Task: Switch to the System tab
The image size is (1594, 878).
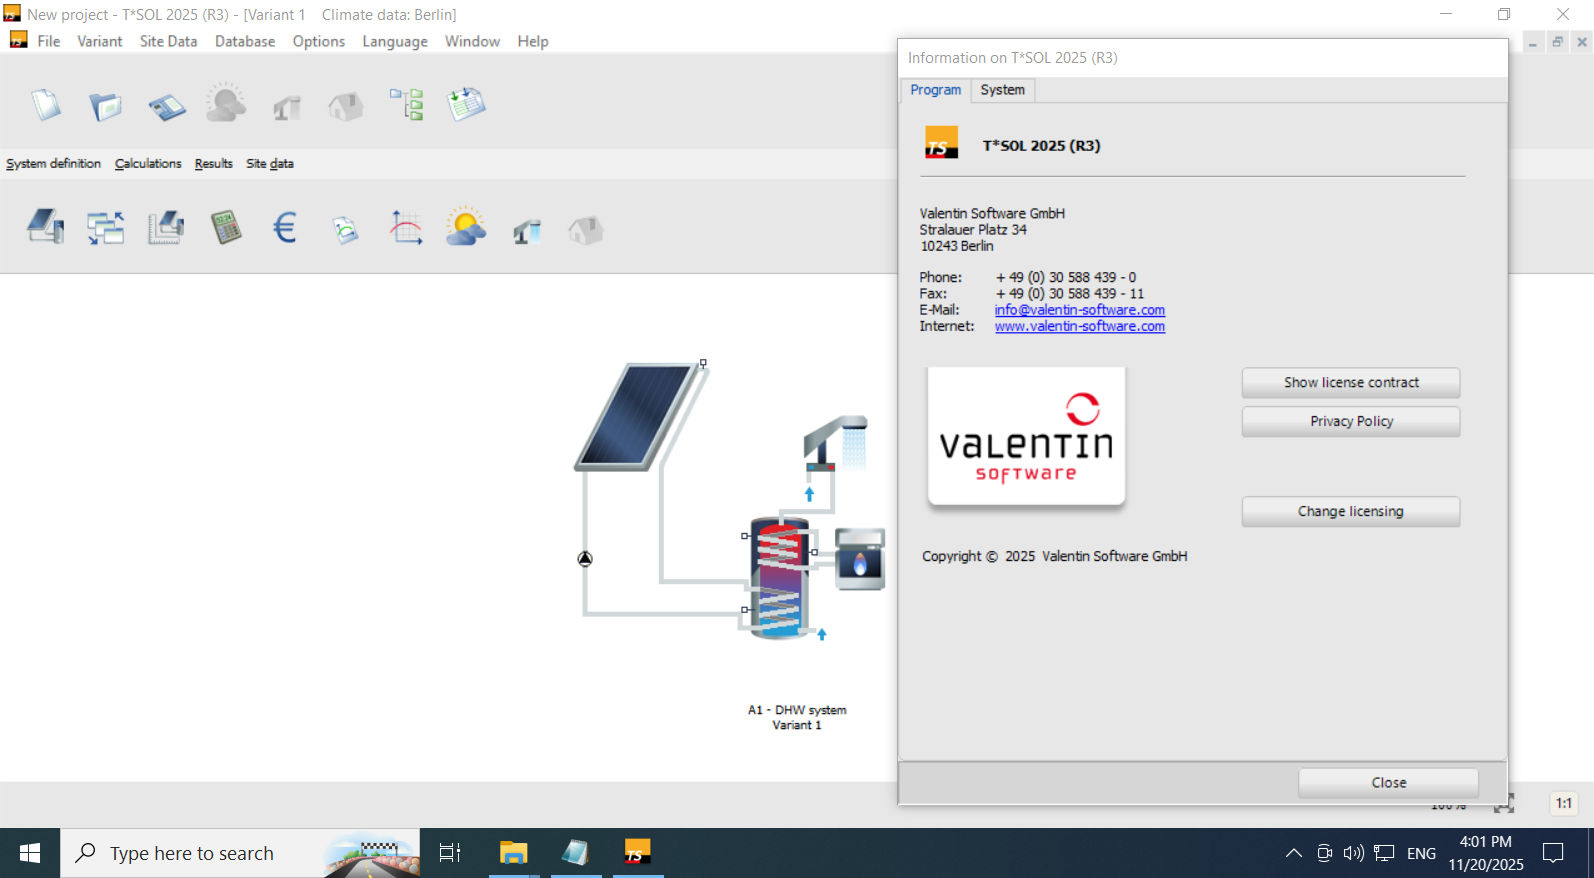Action: point(1002,90)
